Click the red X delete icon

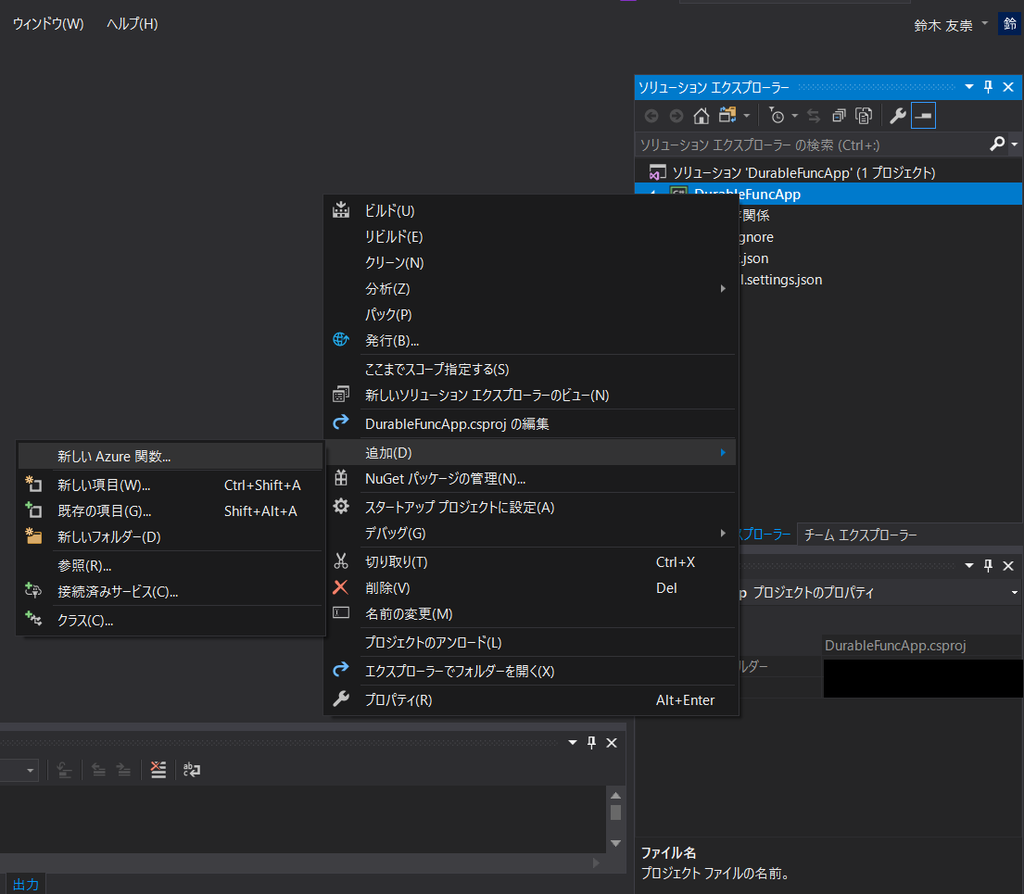point(340,587)
